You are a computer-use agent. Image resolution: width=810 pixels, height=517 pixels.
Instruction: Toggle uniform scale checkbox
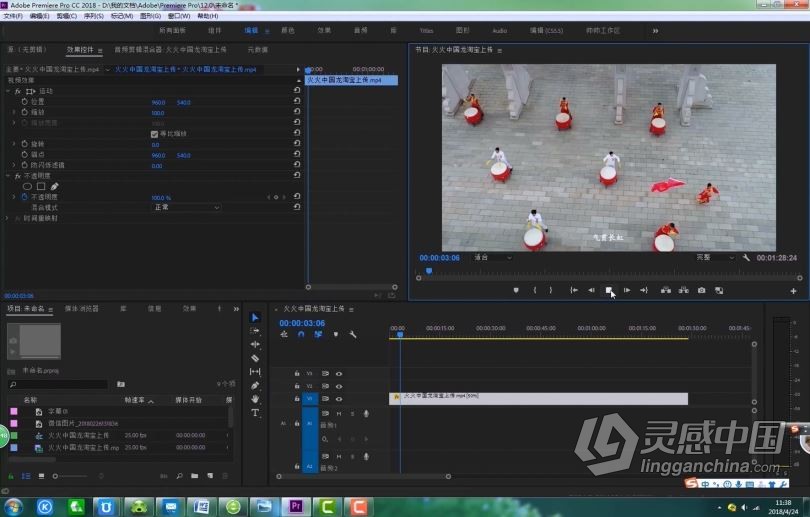click(x=154, y=134)
